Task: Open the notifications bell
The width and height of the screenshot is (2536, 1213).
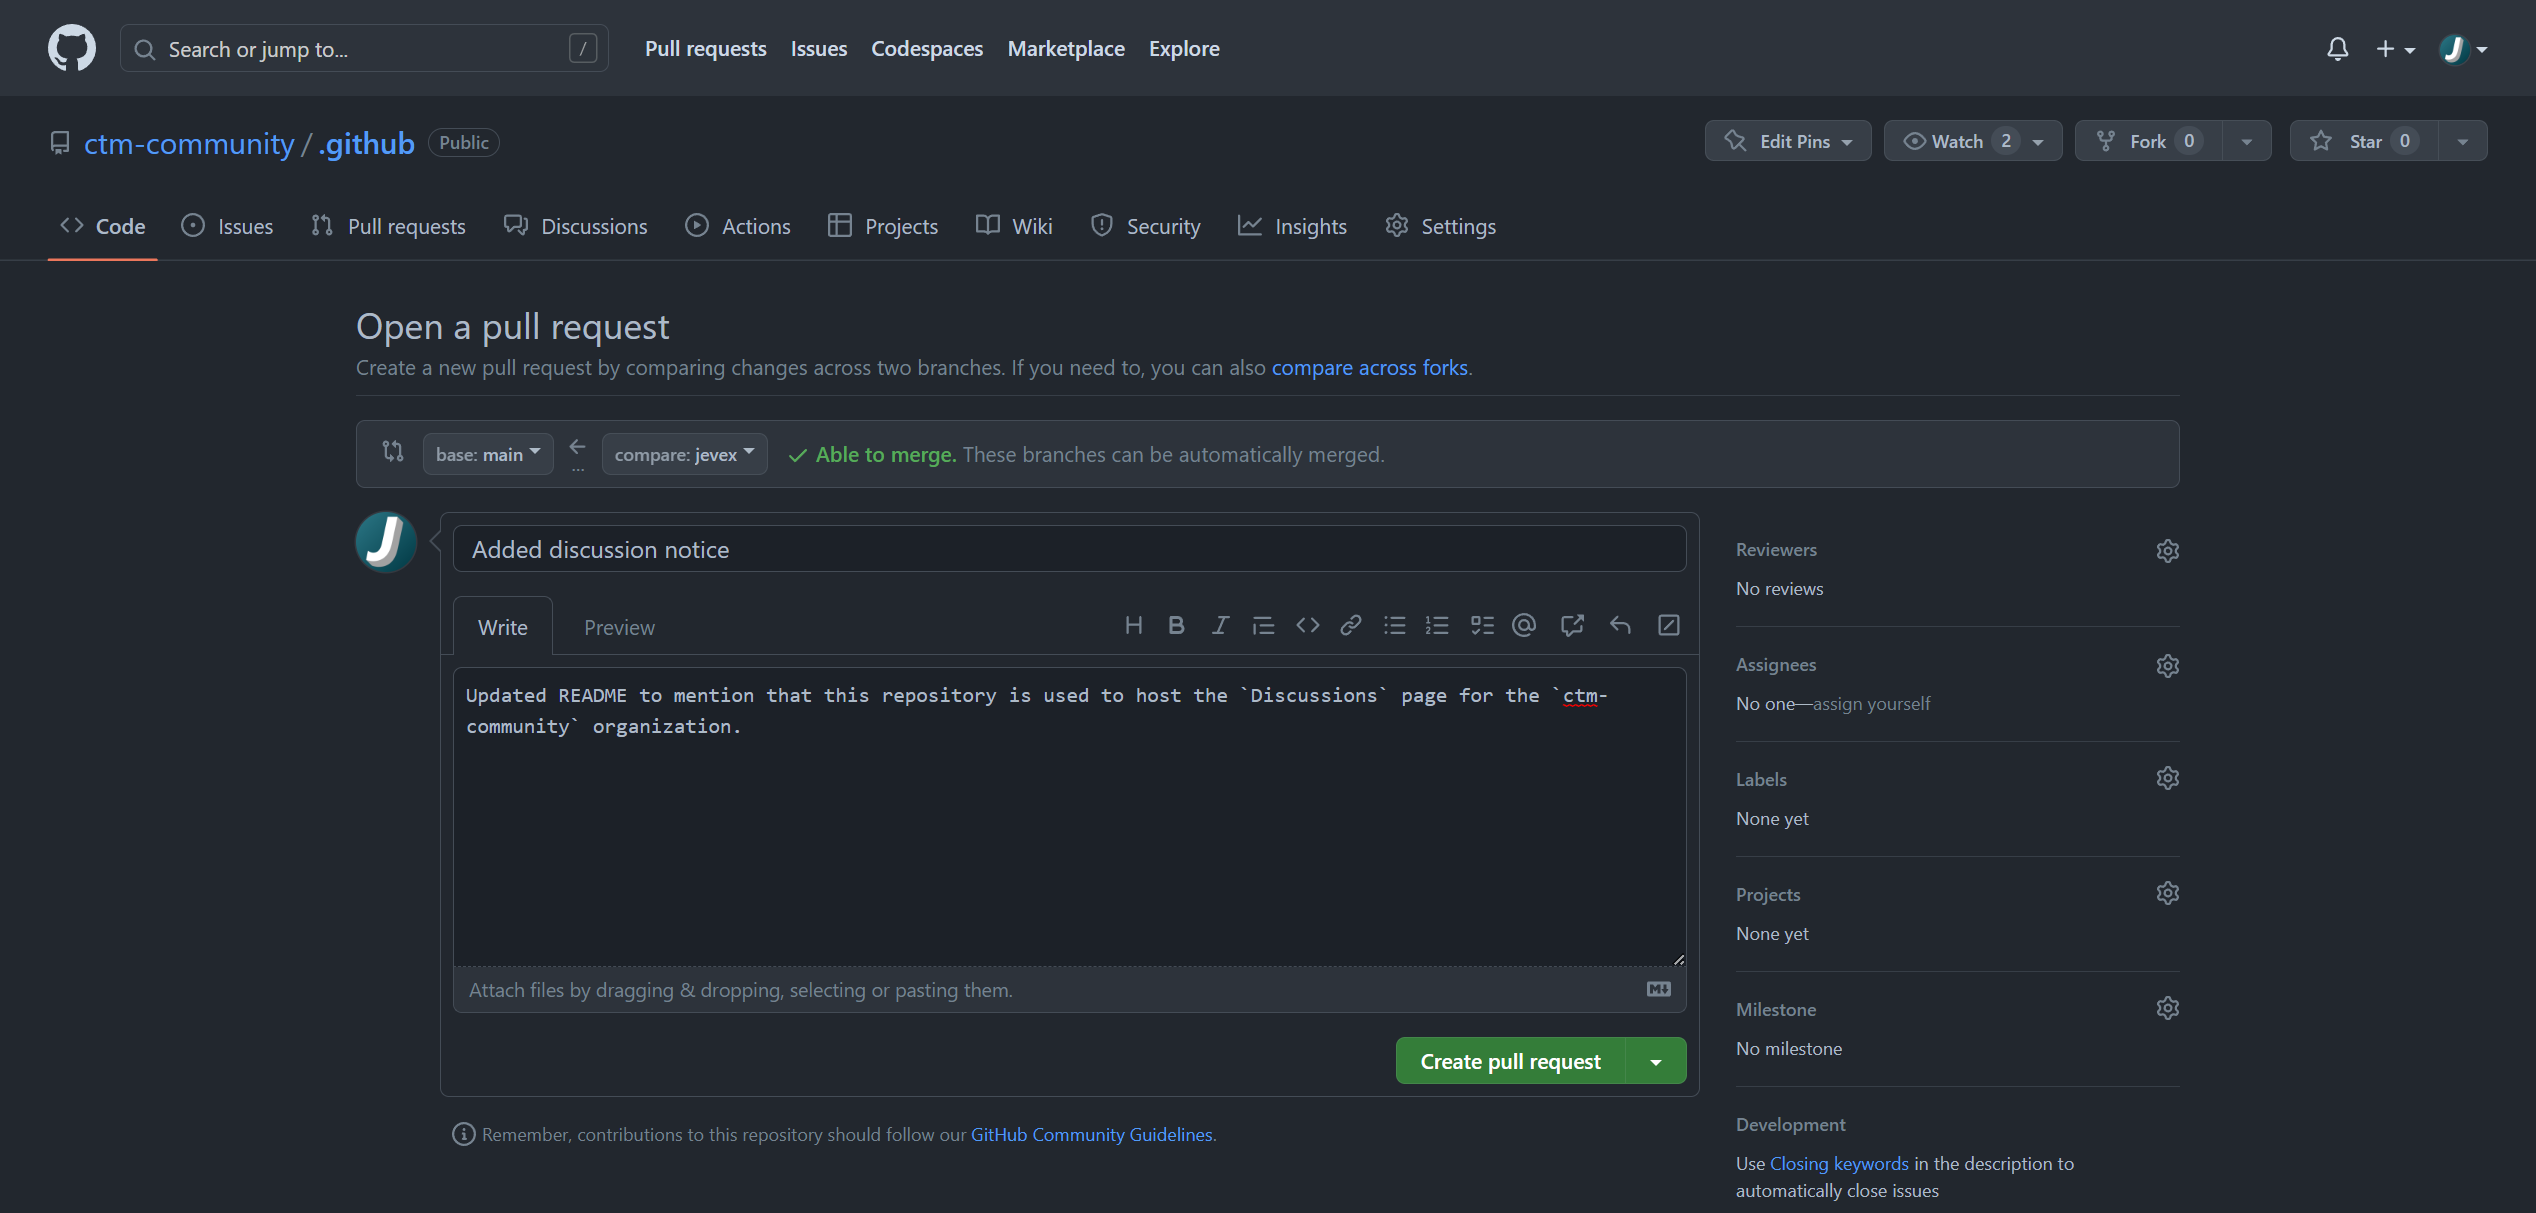Action: pos(2337,49)
